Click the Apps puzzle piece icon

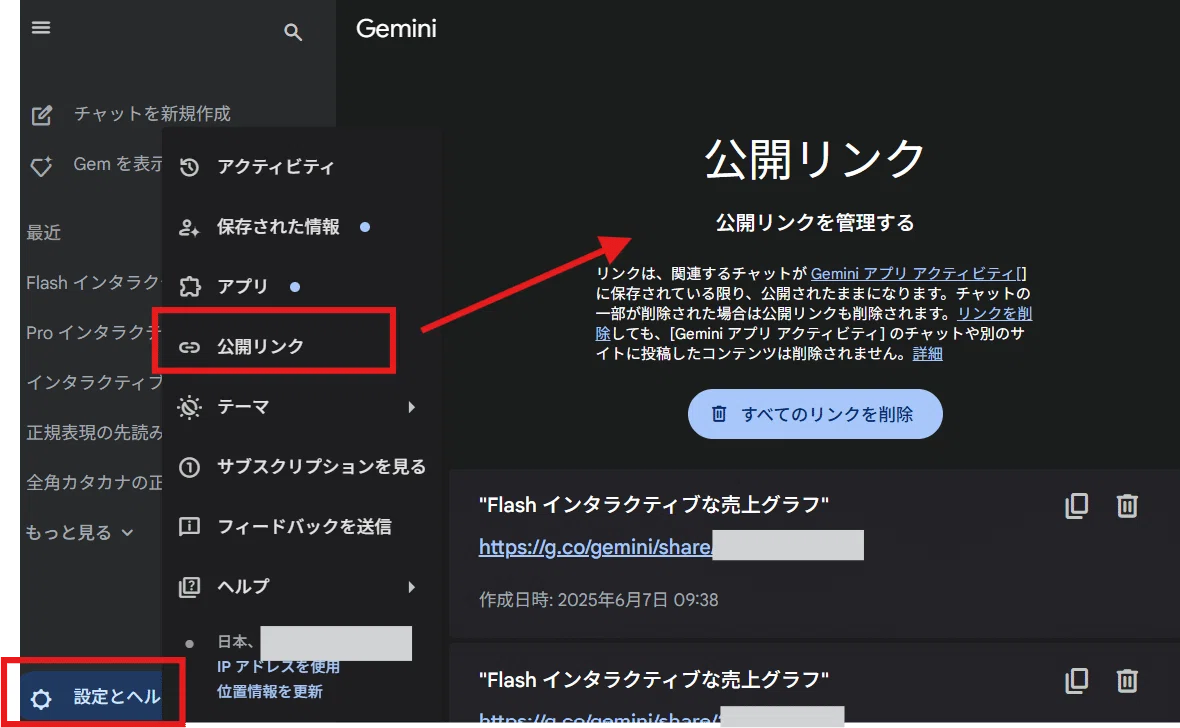190,287
